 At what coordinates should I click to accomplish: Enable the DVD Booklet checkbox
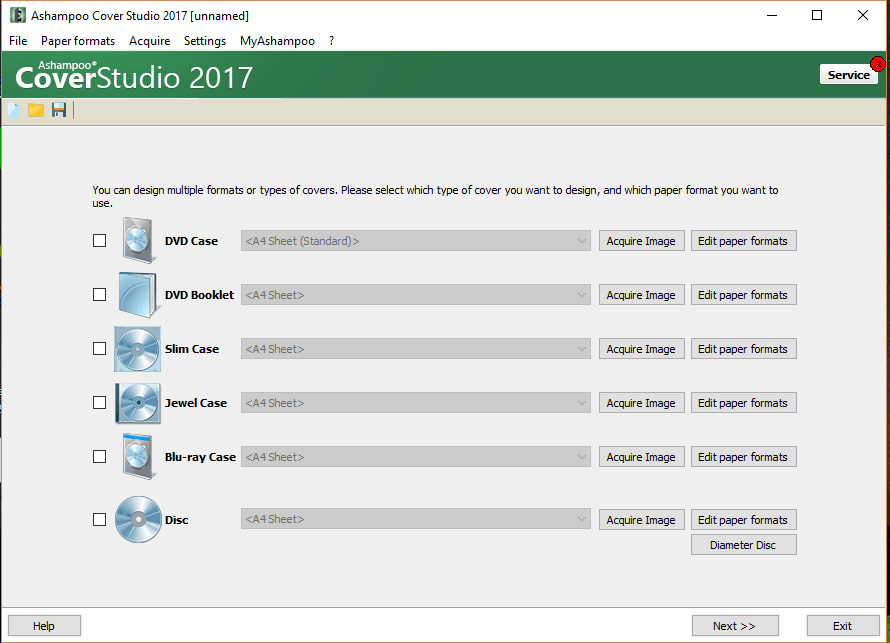99,295
